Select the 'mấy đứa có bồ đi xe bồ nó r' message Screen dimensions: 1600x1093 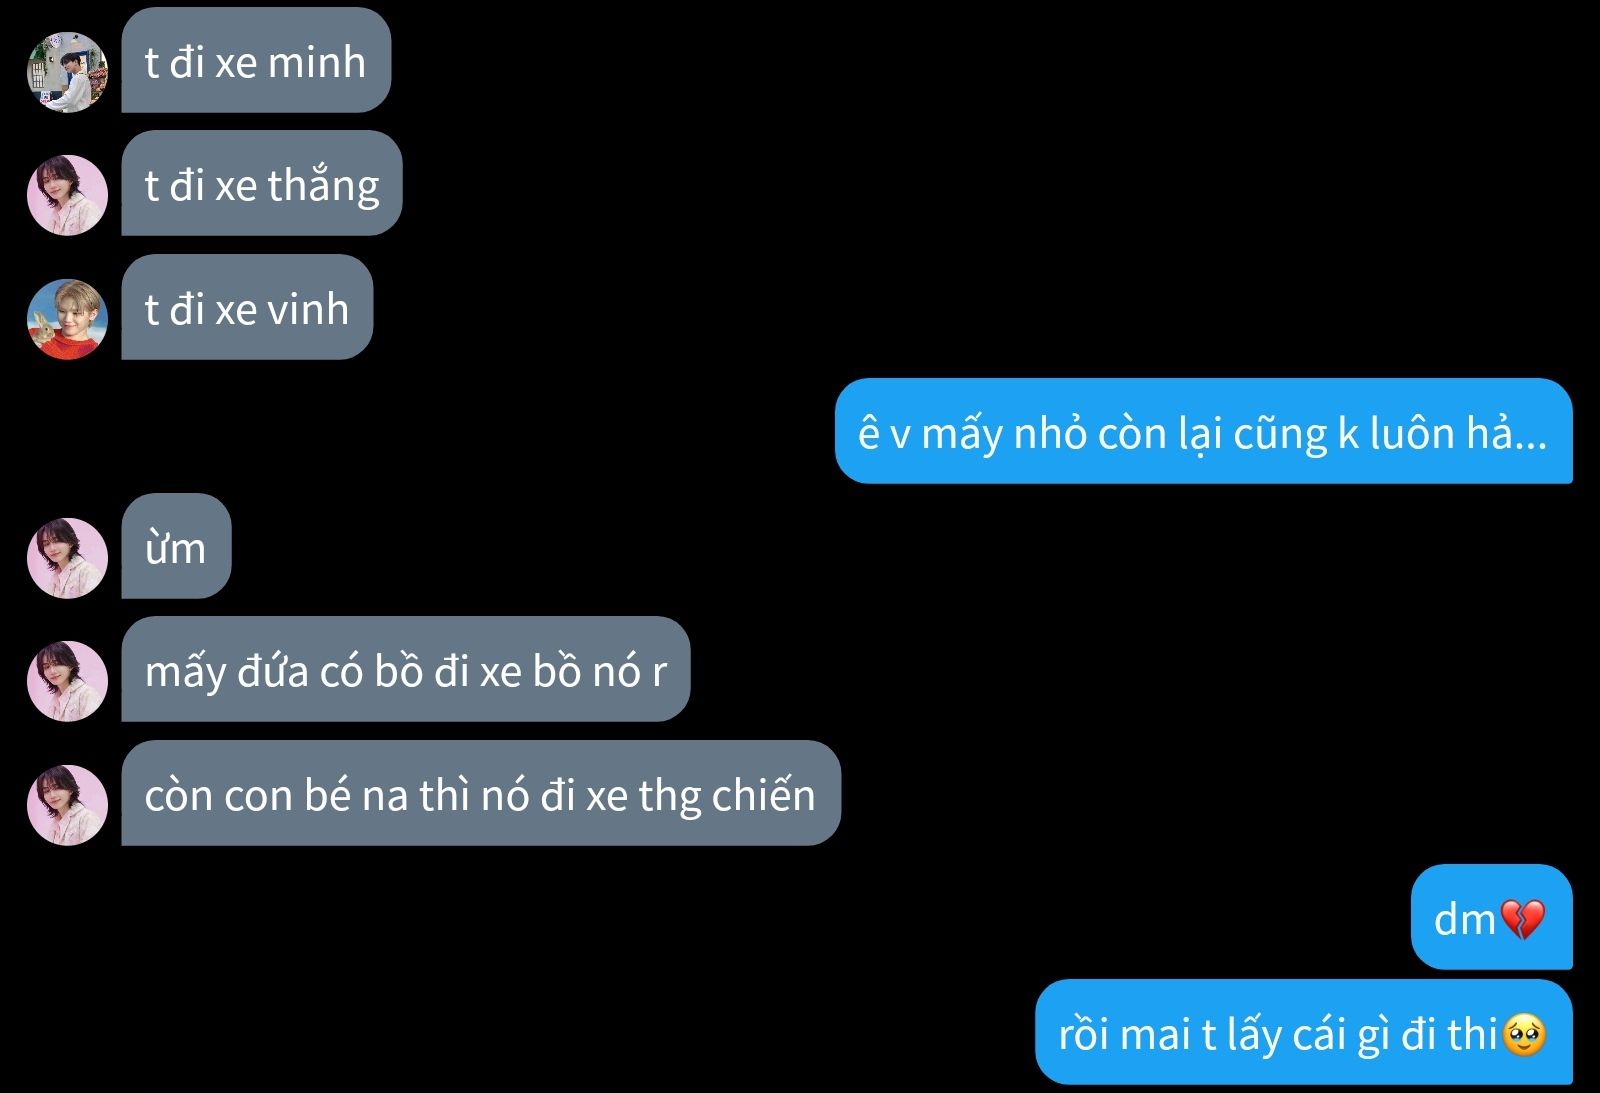406,669
